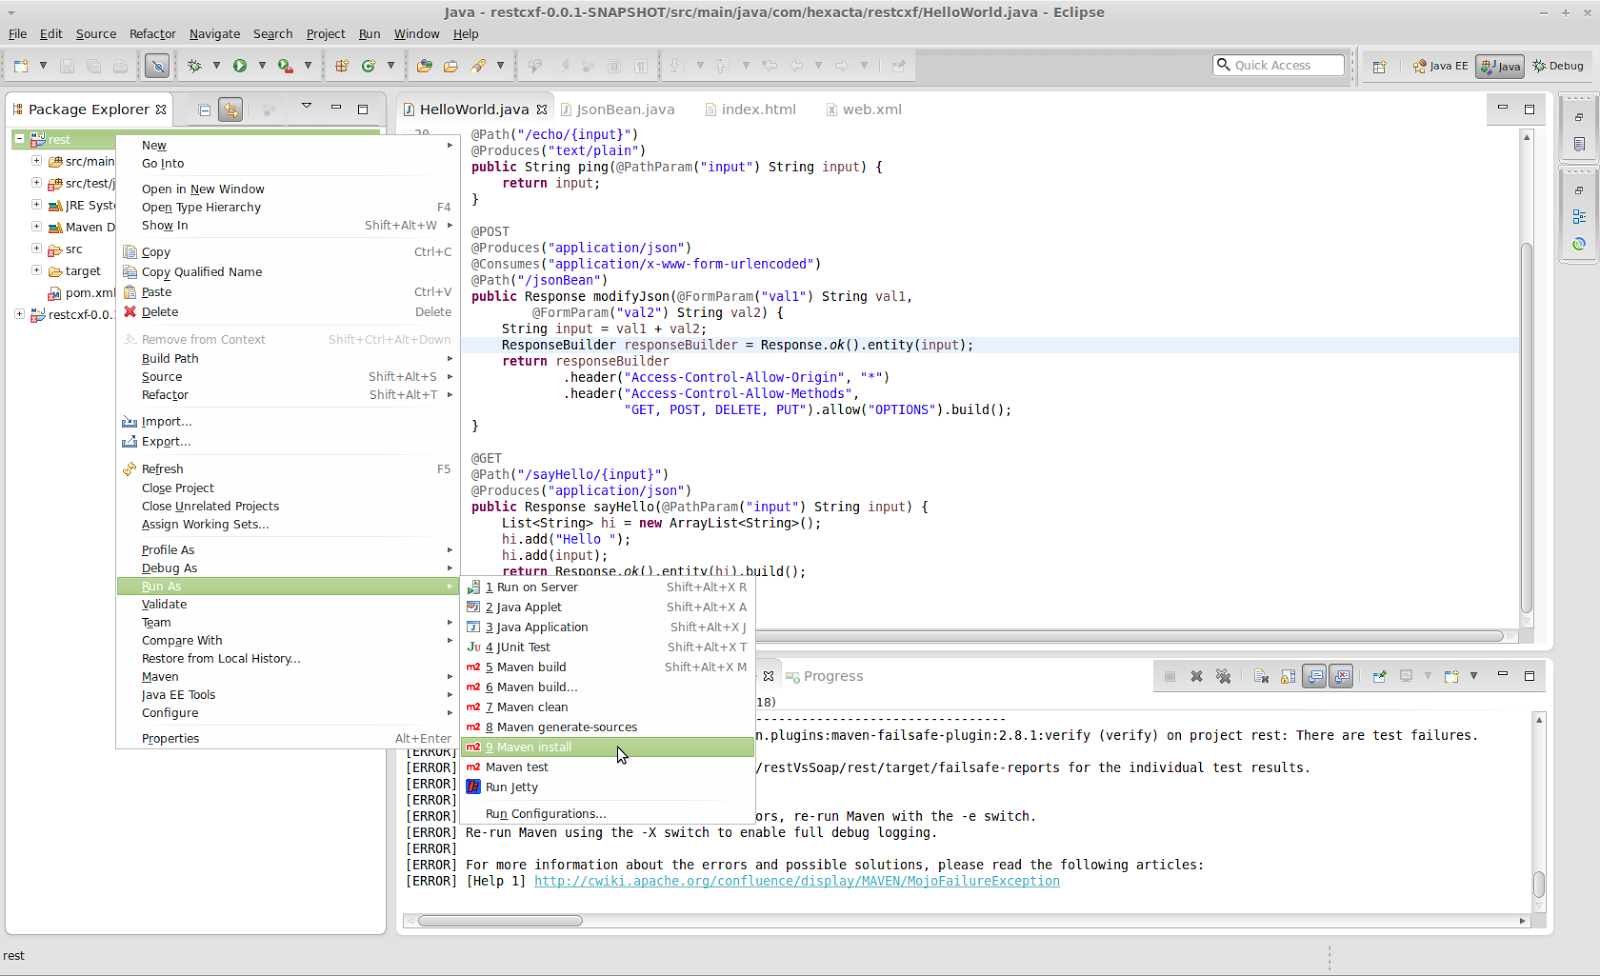Toggle Show Console on Standard Out
The height and width of the screenshot is (976, 1600).
coord(1315,677)
